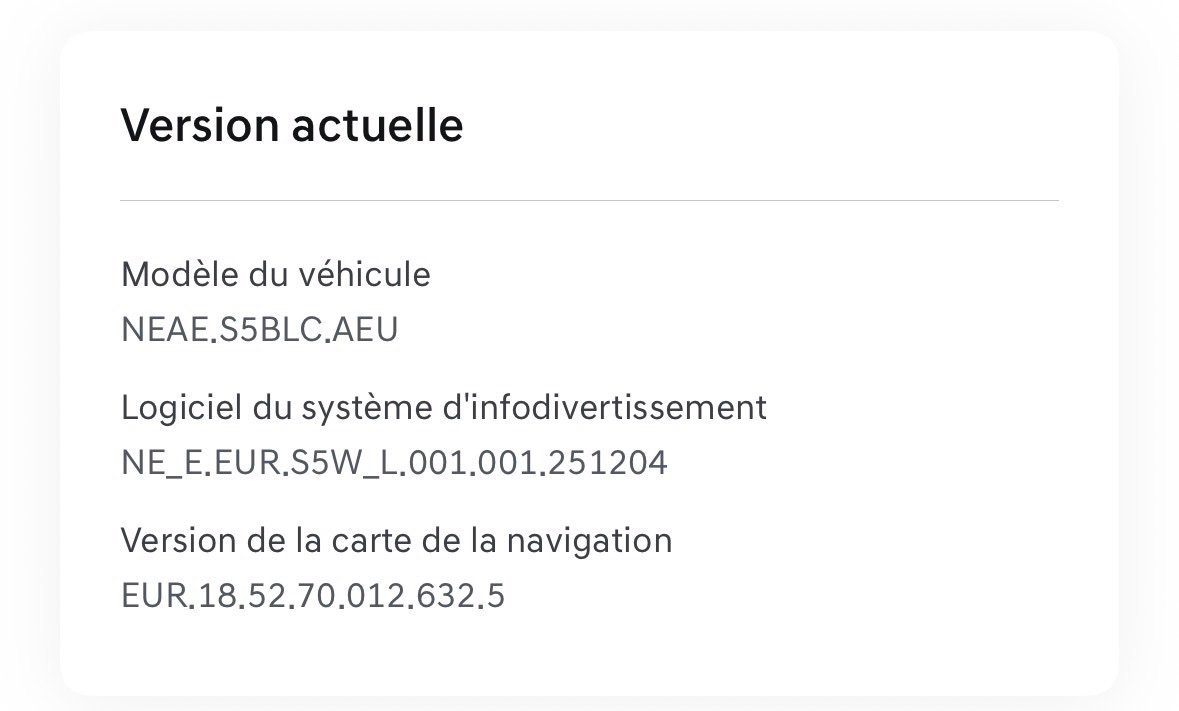Select the vehicle model value NEAE.S5BLC.AEU
The height and width of the screenshot is (711, 1179).
point(259,329)
